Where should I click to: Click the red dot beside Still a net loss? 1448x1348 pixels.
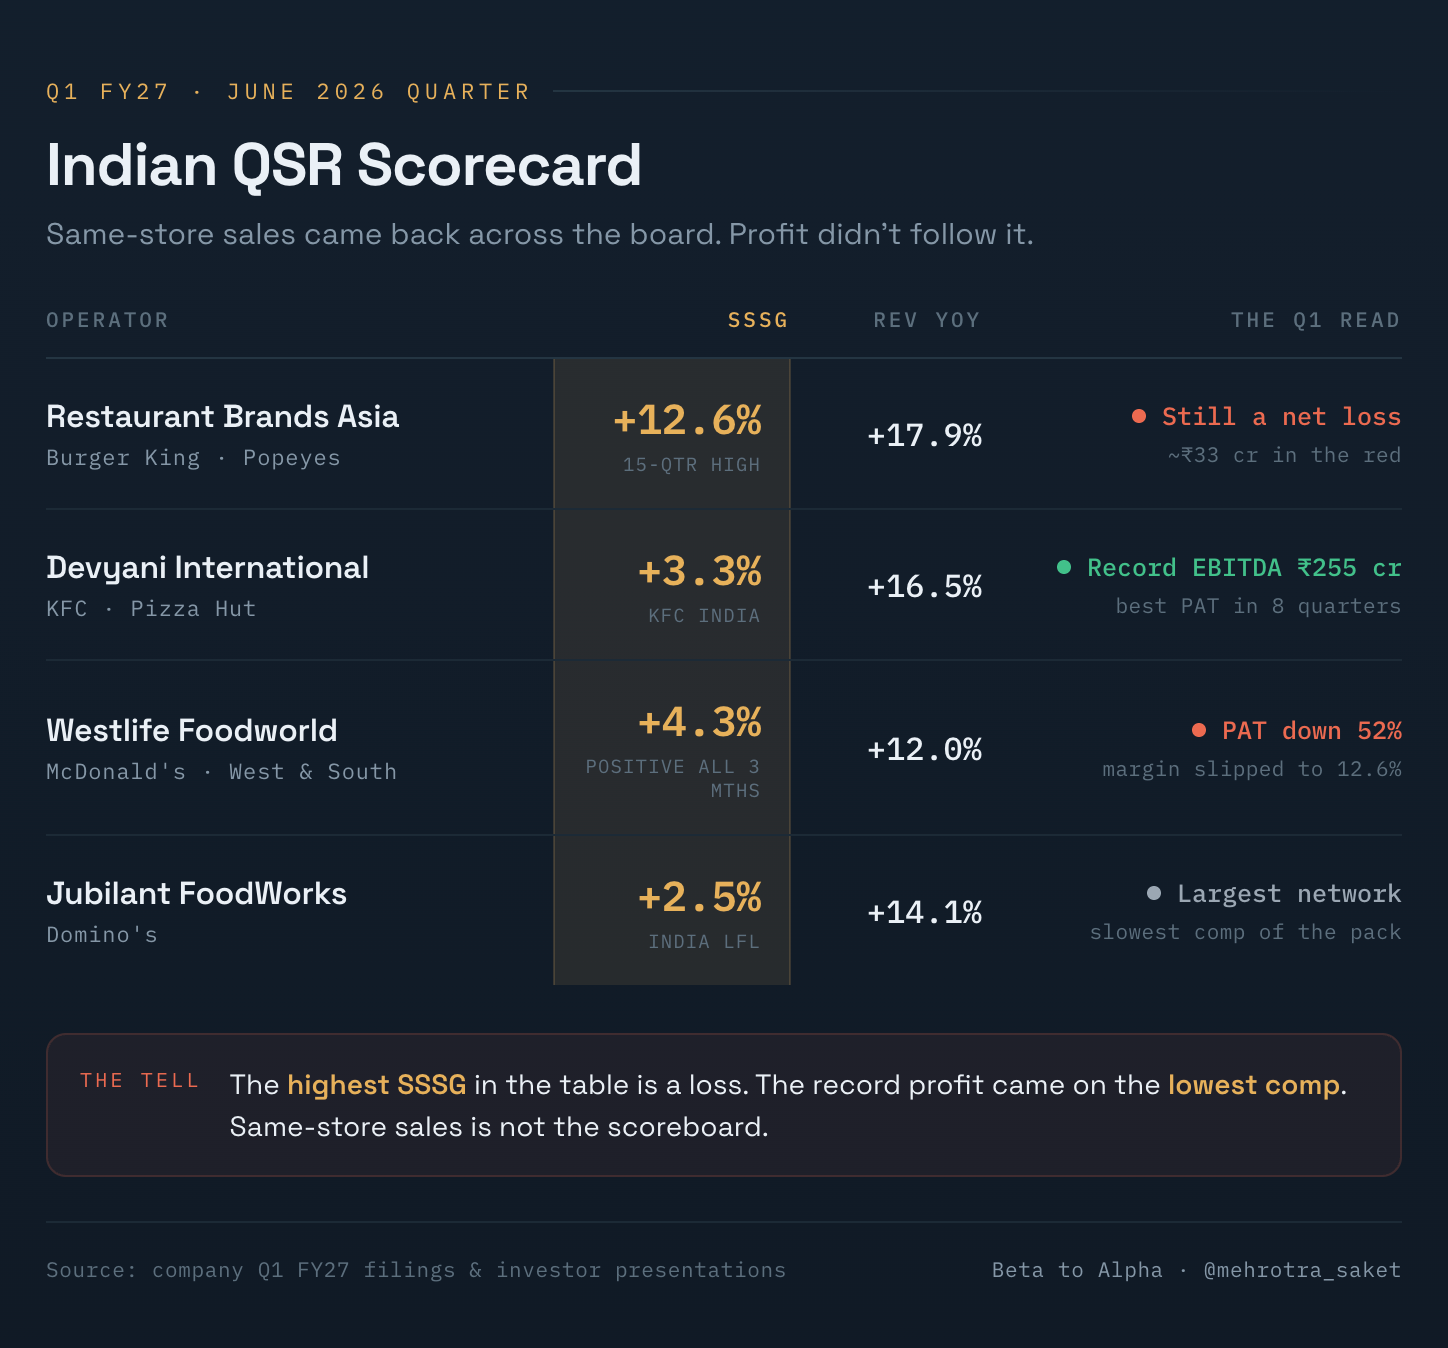pyautogui.click(x=1139, y=416)
